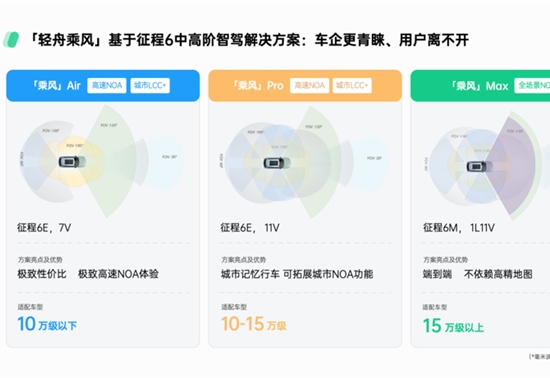Select the 「乘风」Max header label

[x=479, y=86]
